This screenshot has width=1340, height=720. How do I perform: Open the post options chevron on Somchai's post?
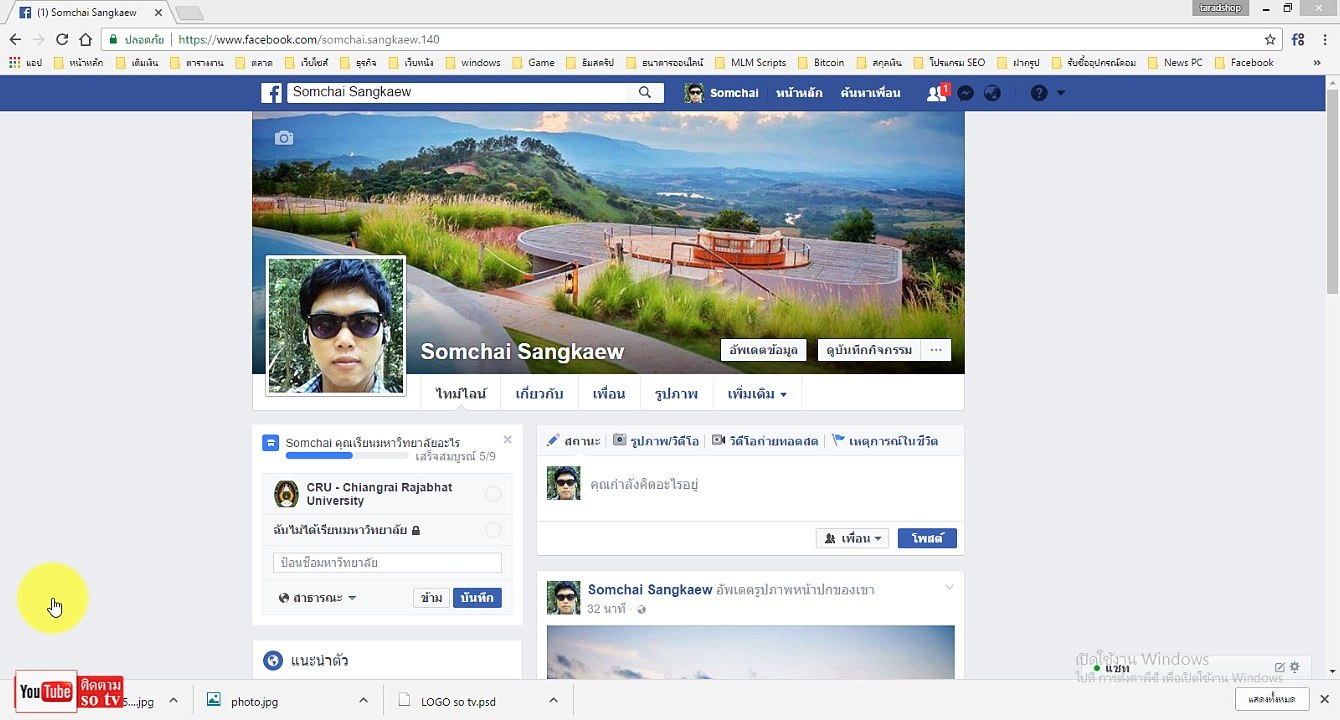950,587
